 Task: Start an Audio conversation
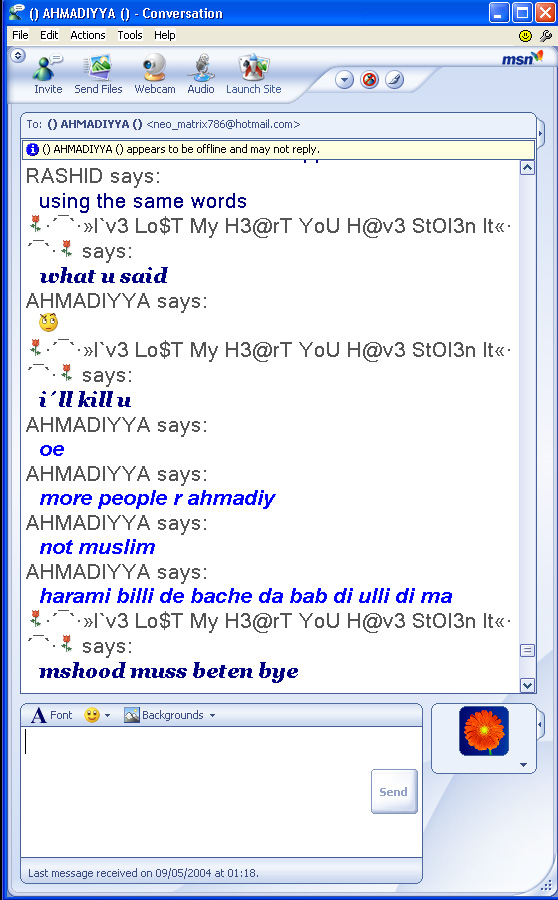tap(200, 73)
